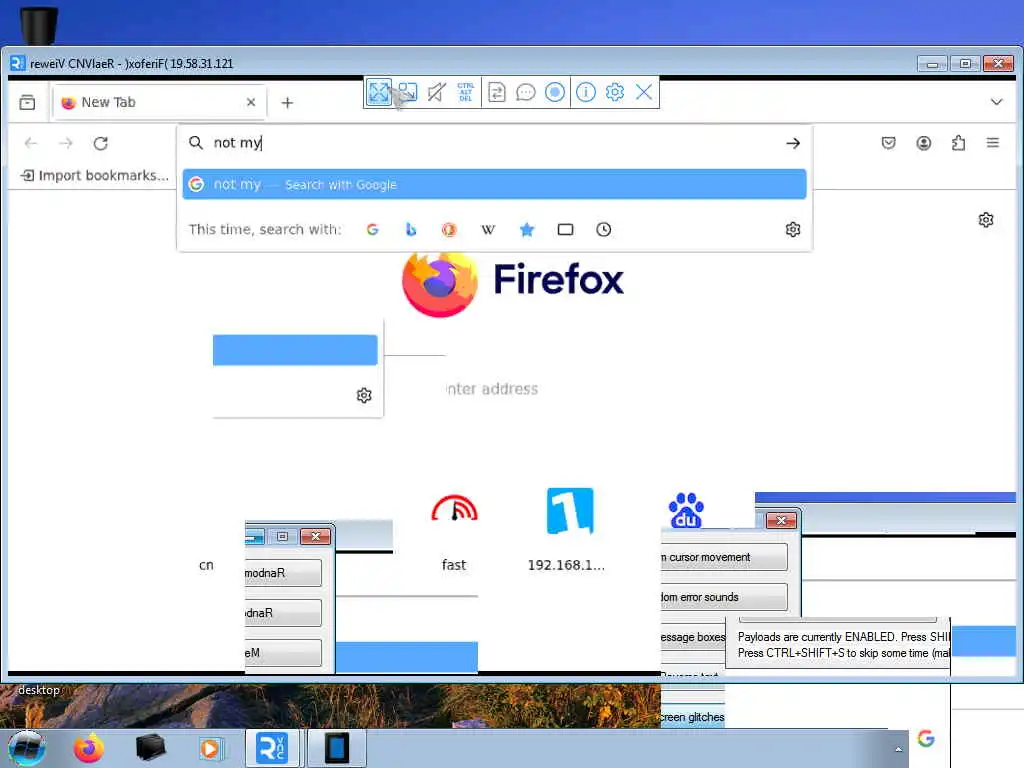Click the 'cursor movement' payload button

click(x=724, y=557)
